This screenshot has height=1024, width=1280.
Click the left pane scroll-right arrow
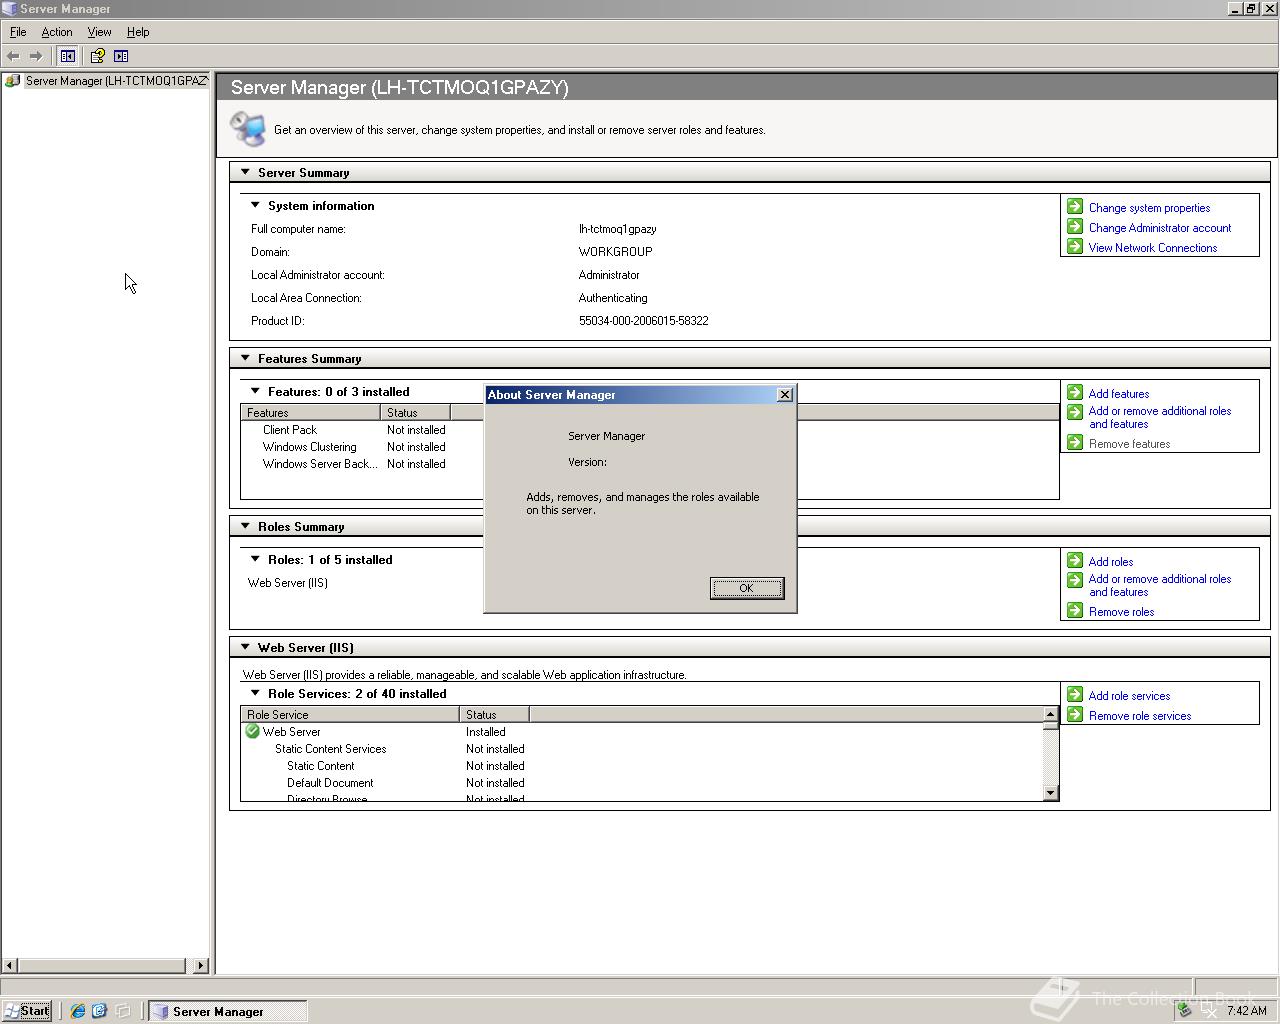[201, 965]
